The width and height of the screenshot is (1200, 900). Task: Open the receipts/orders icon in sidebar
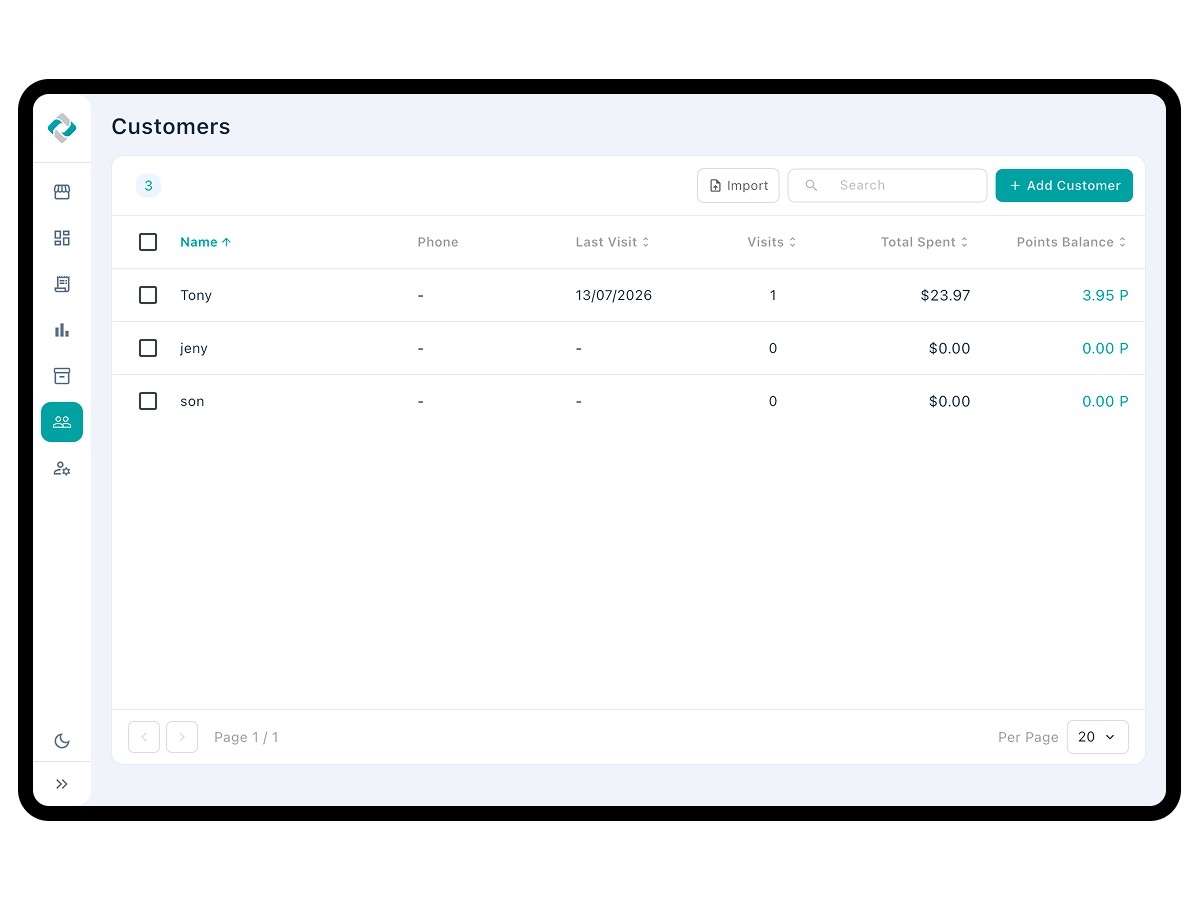tap(62, 284)
